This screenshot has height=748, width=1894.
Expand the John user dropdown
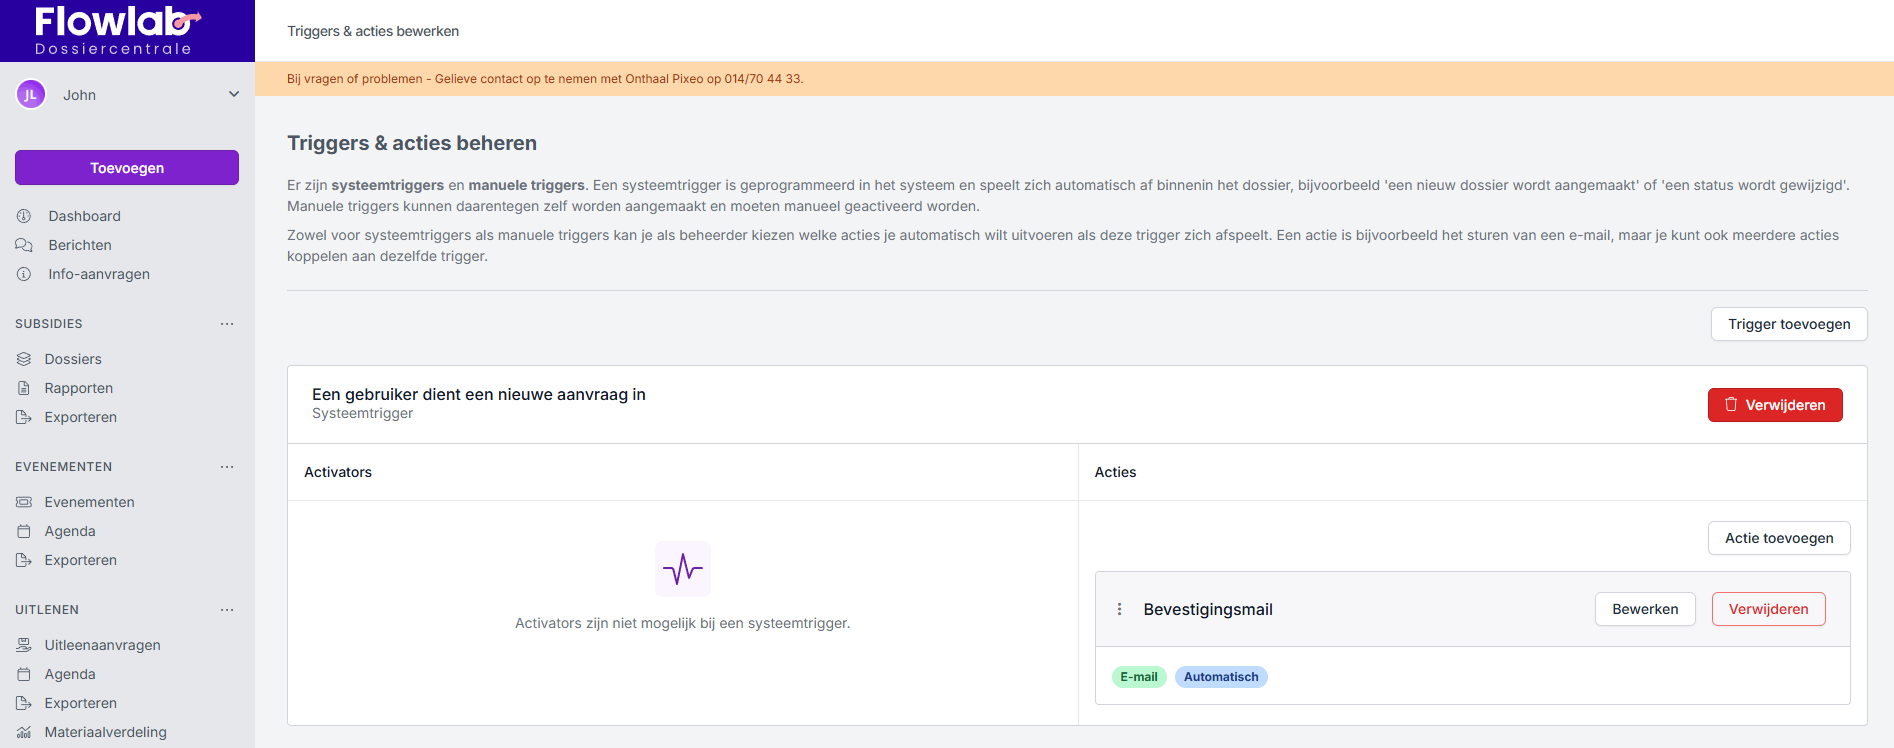233,95
